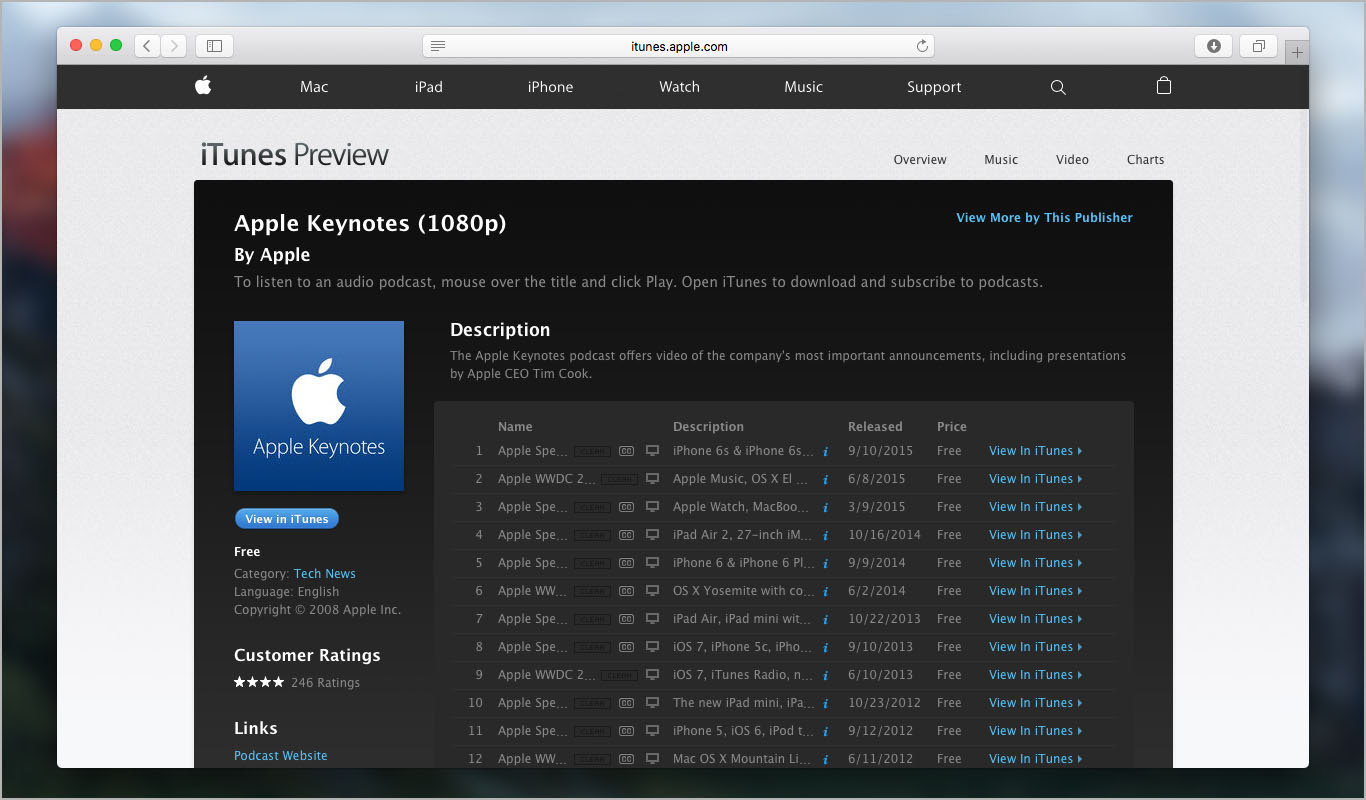This screenshot has height=800, width=1366.
Task: Click the four-star customer rating
Action: click(x=259, y=682)
